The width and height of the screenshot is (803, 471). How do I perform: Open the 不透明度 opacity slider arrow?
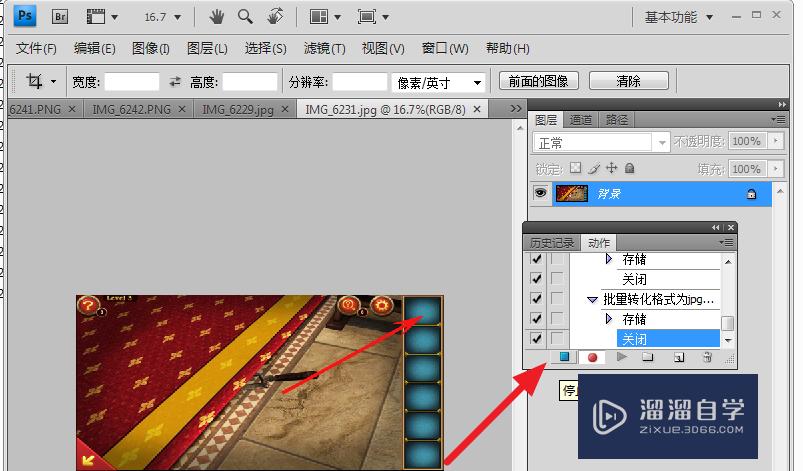(776, 141)
